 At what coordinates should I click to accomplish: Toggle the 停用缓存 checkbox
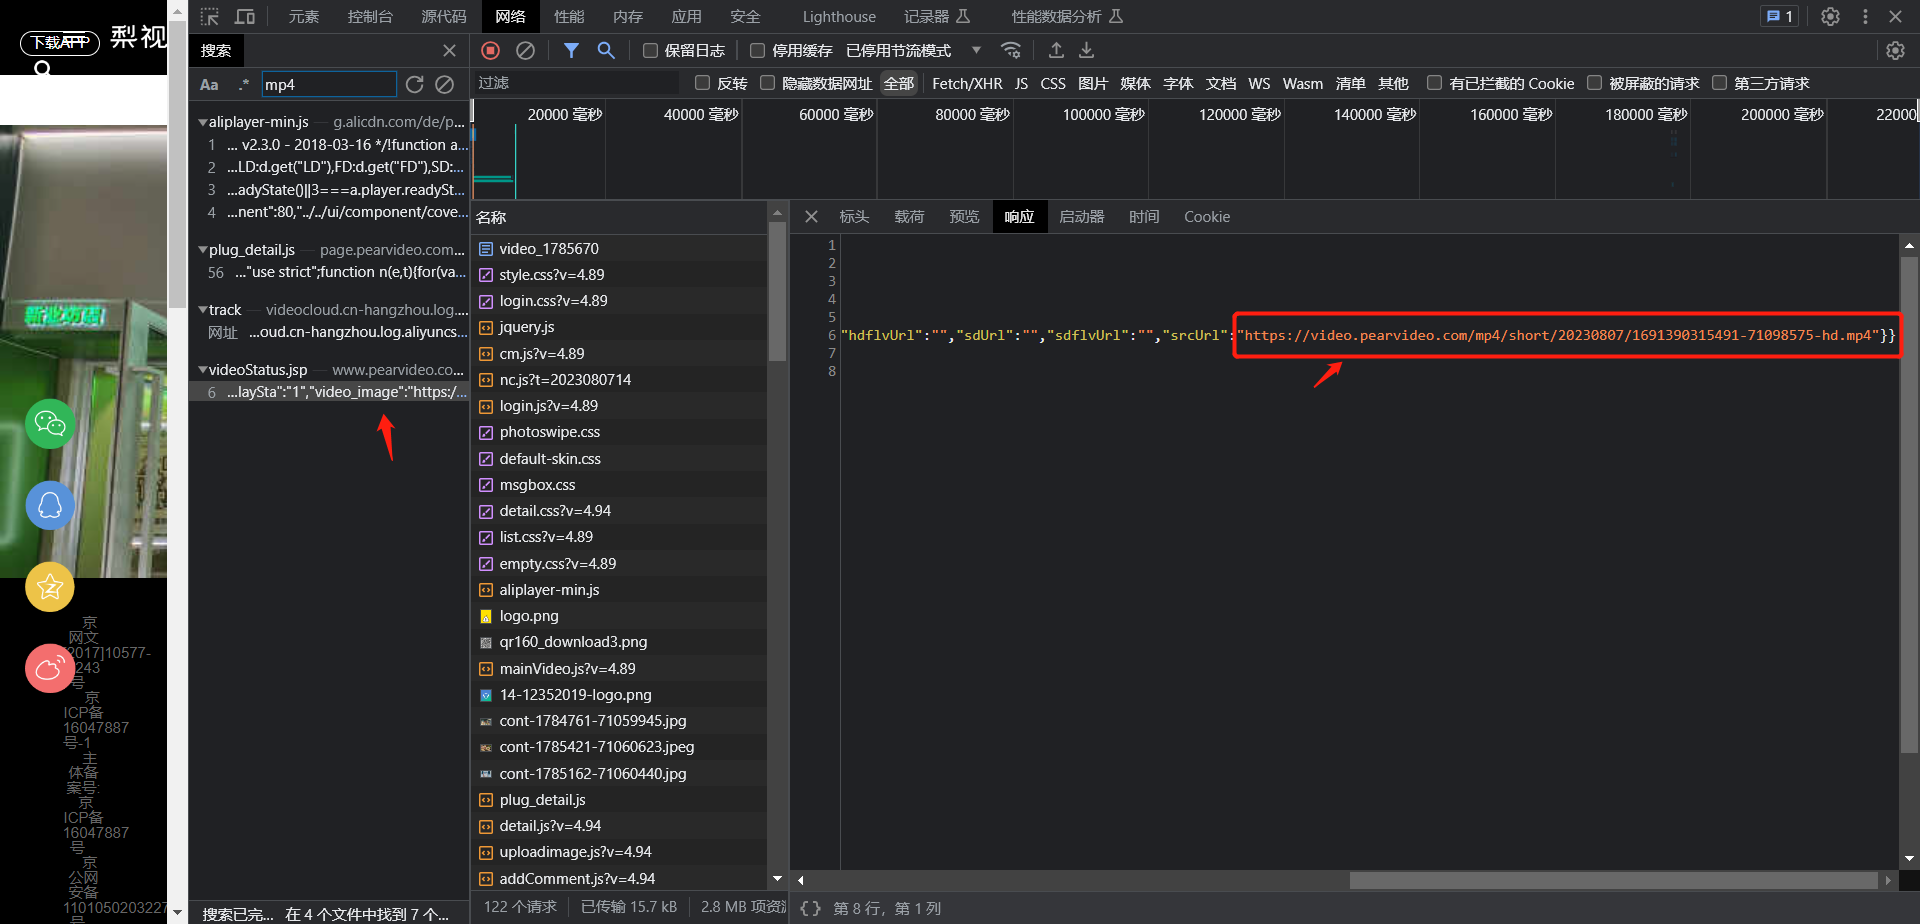coord(757,50)
